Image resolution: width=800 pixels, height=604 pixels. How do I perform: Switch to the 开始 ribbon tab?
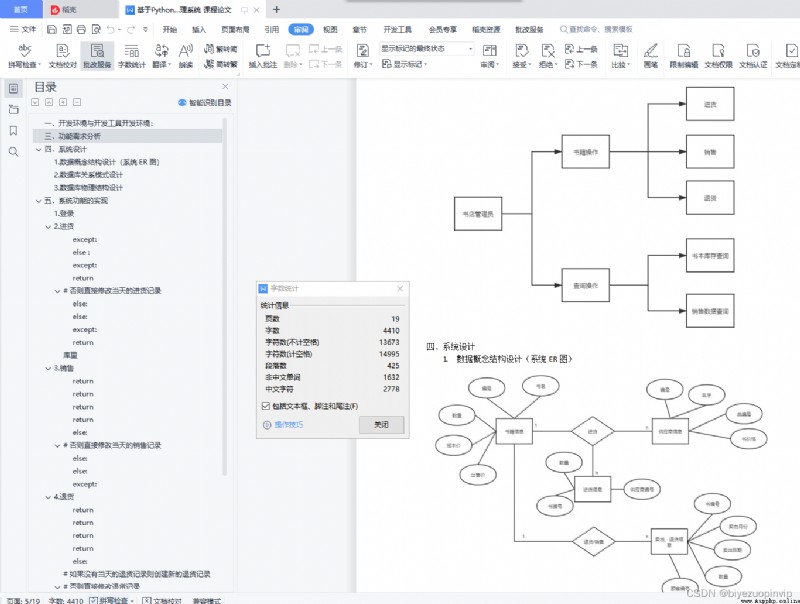(170, 30)
